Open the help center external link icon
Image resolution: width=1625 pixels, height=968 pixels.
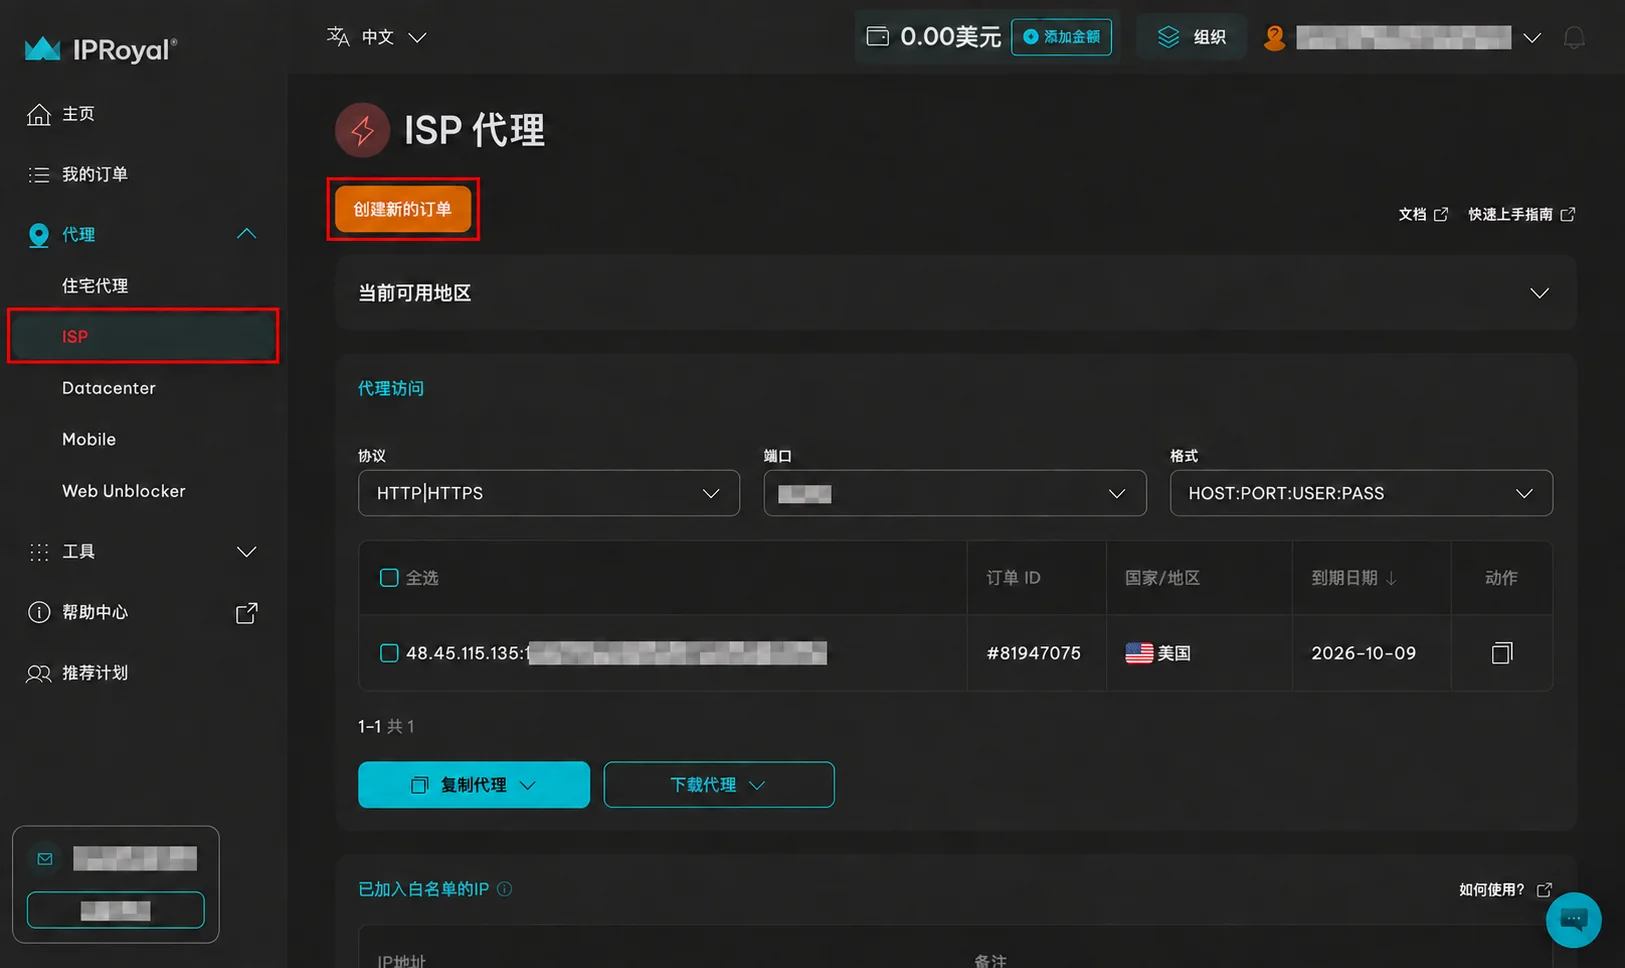coord(246,613)
